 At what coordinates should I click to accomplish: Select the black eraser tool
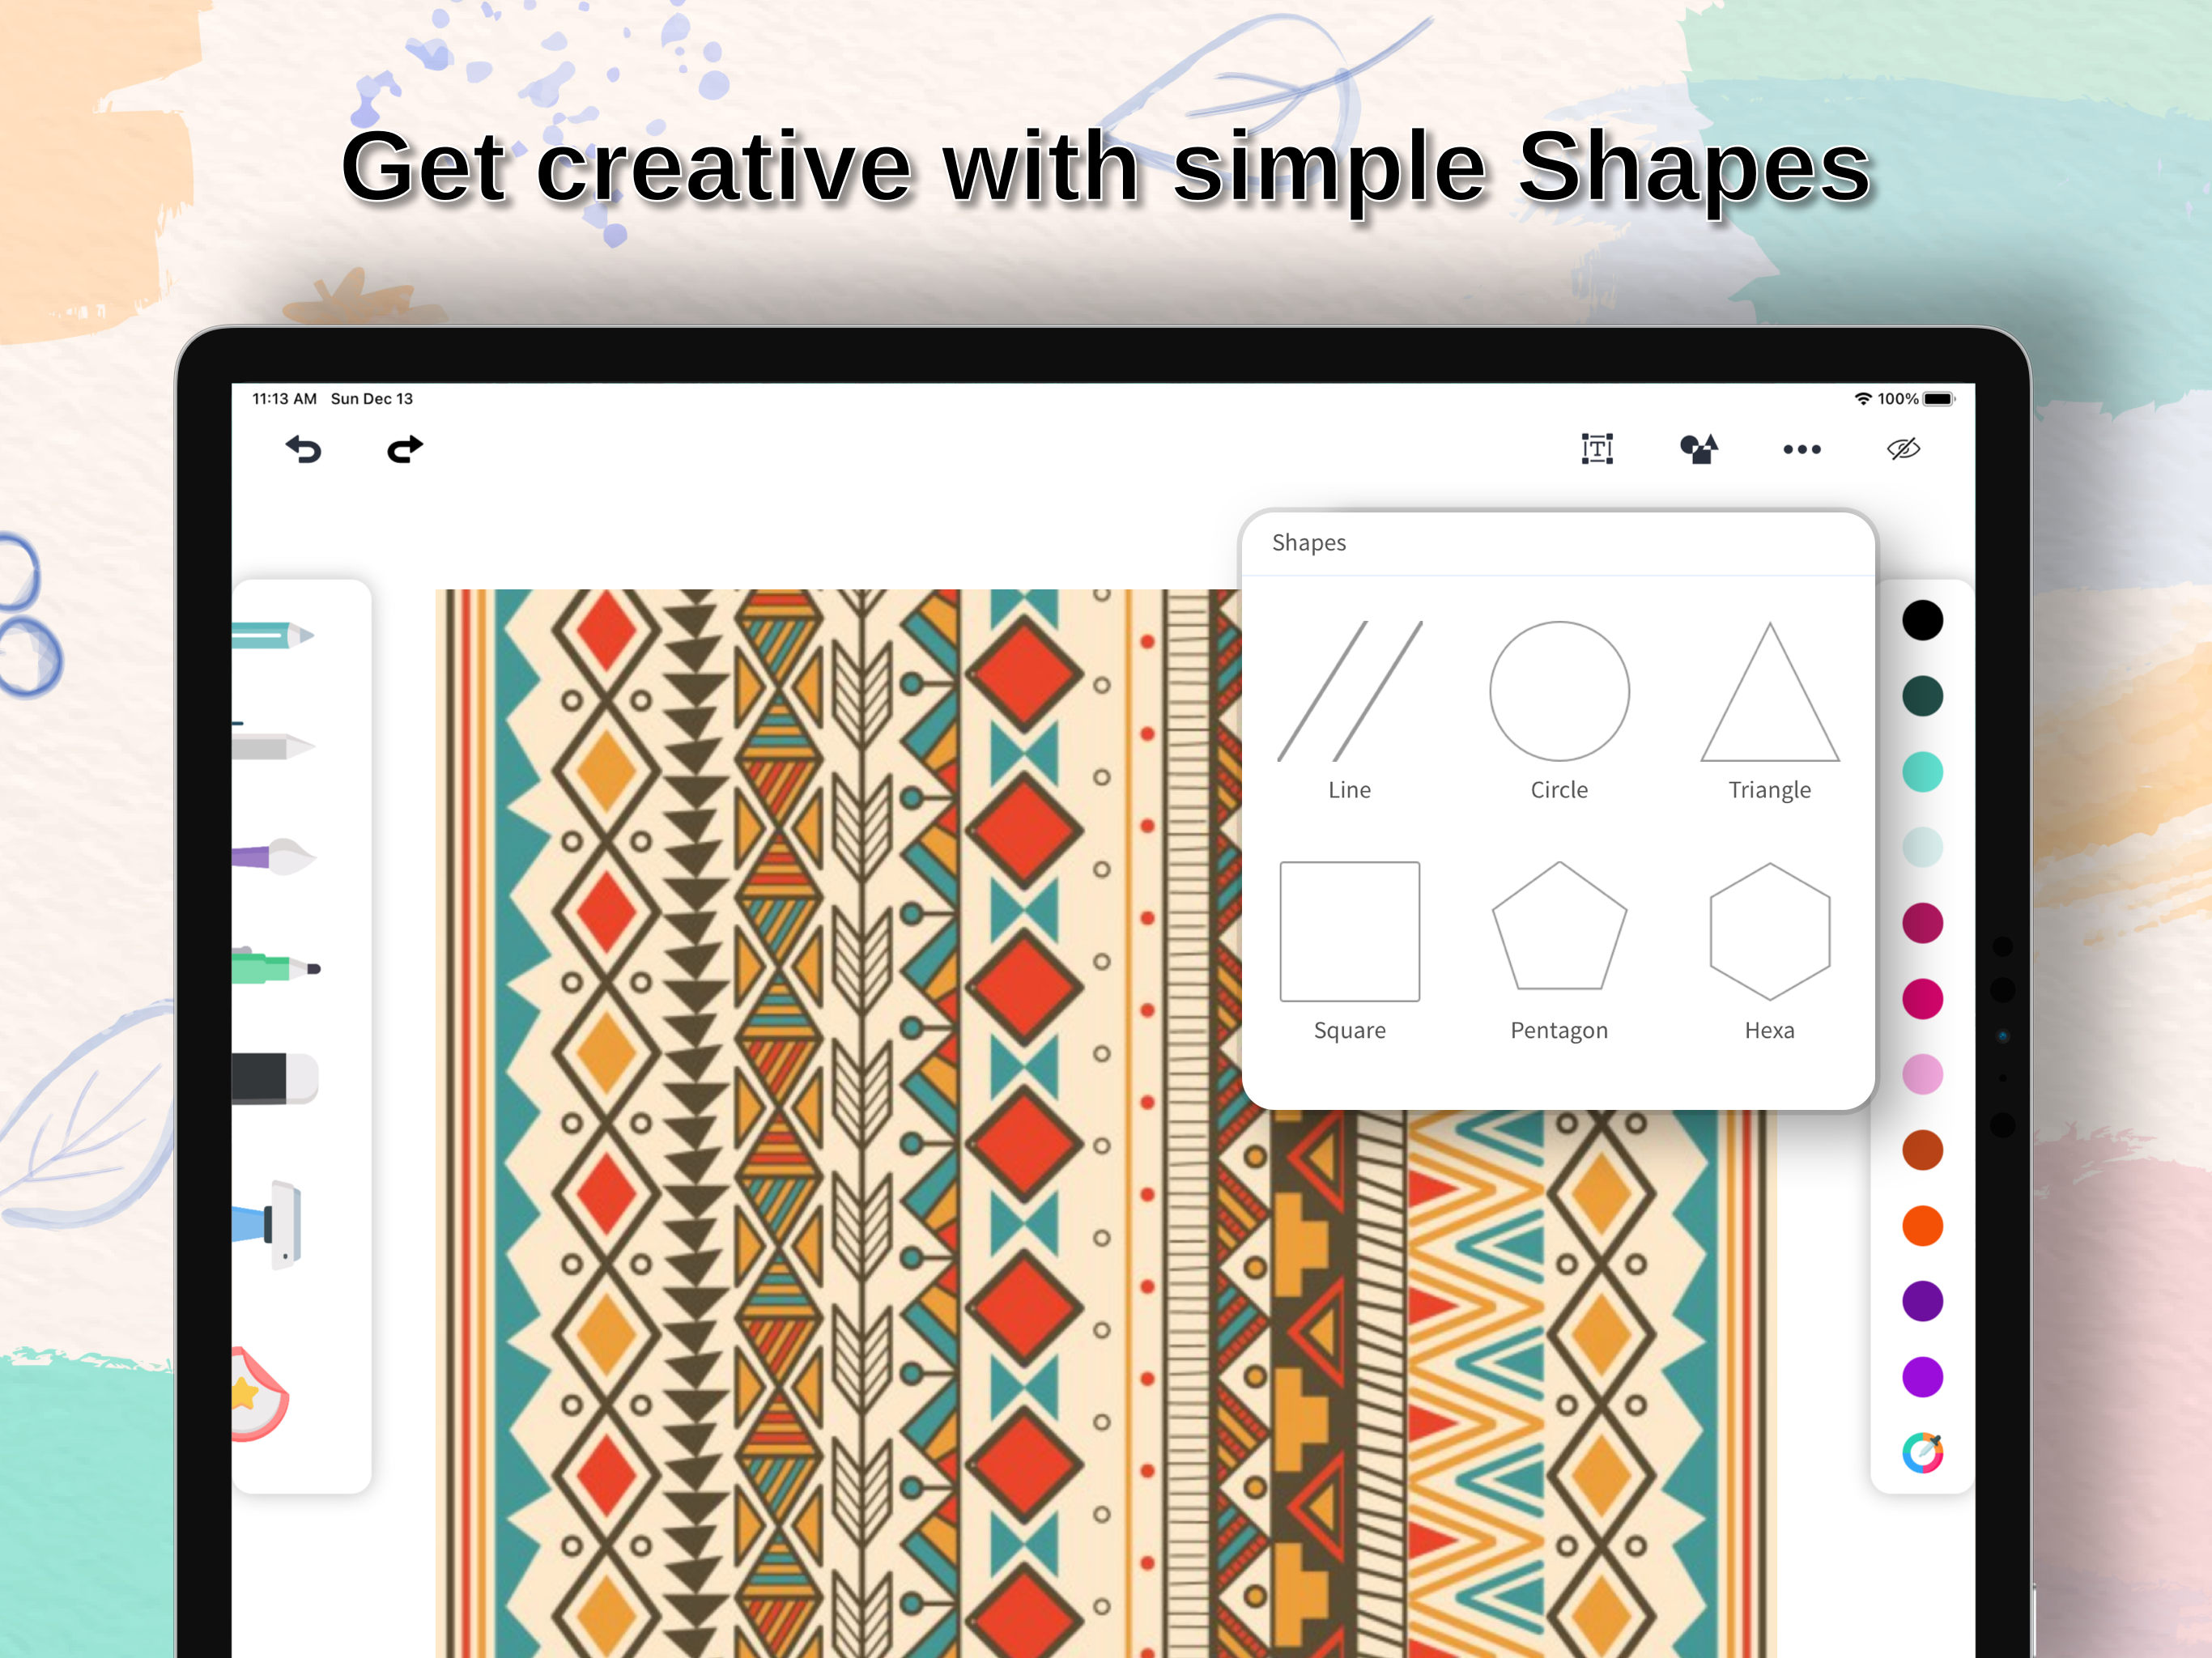pos(274,1078)
